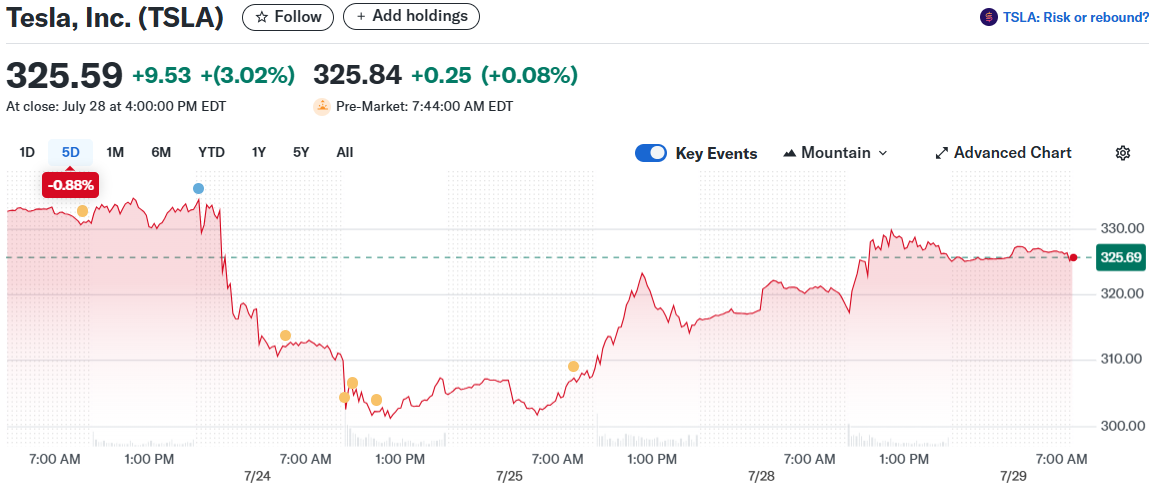
Task: Select the All time range
Action: (344, 153)
